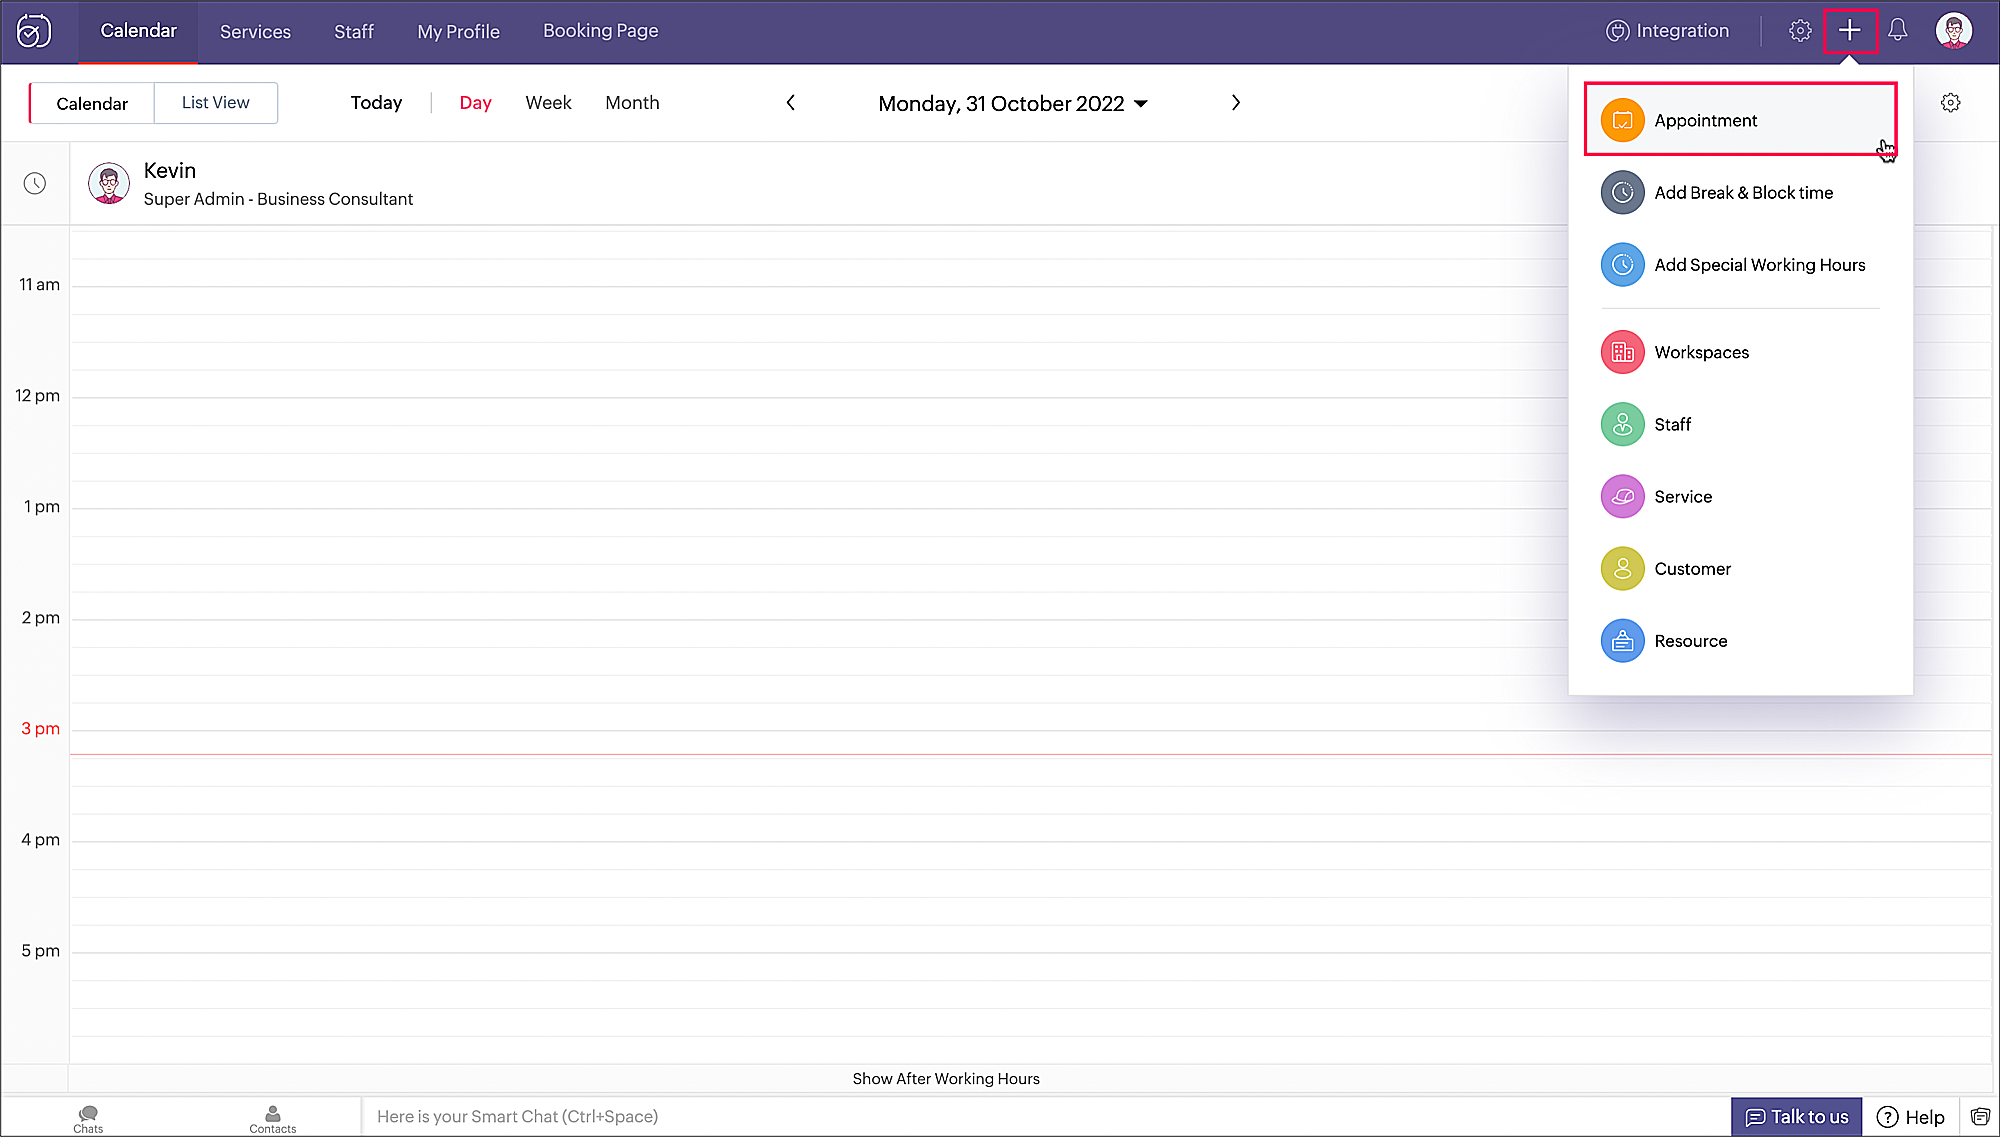
Task: Expand the date picker dropdown arrow
Action: click(1141, 104)
